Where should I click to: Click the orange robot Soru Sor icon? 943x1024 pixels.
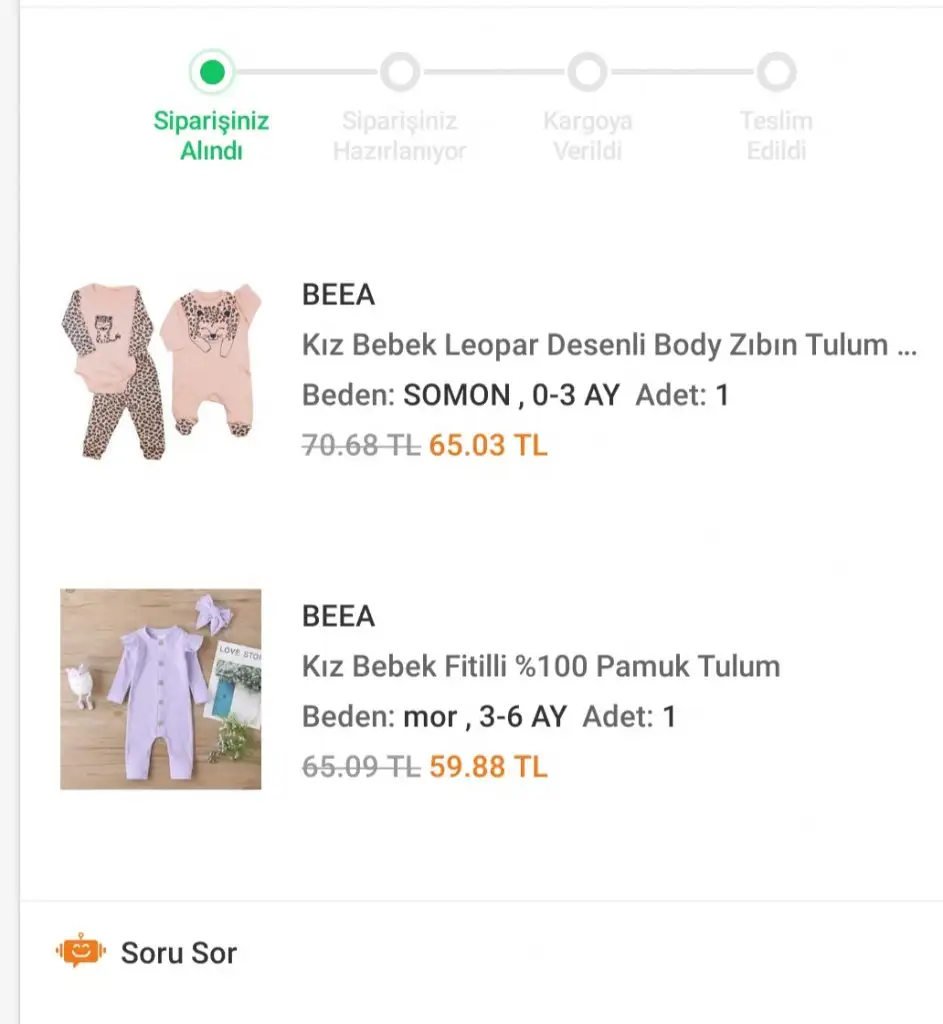[x=81, y=951]
